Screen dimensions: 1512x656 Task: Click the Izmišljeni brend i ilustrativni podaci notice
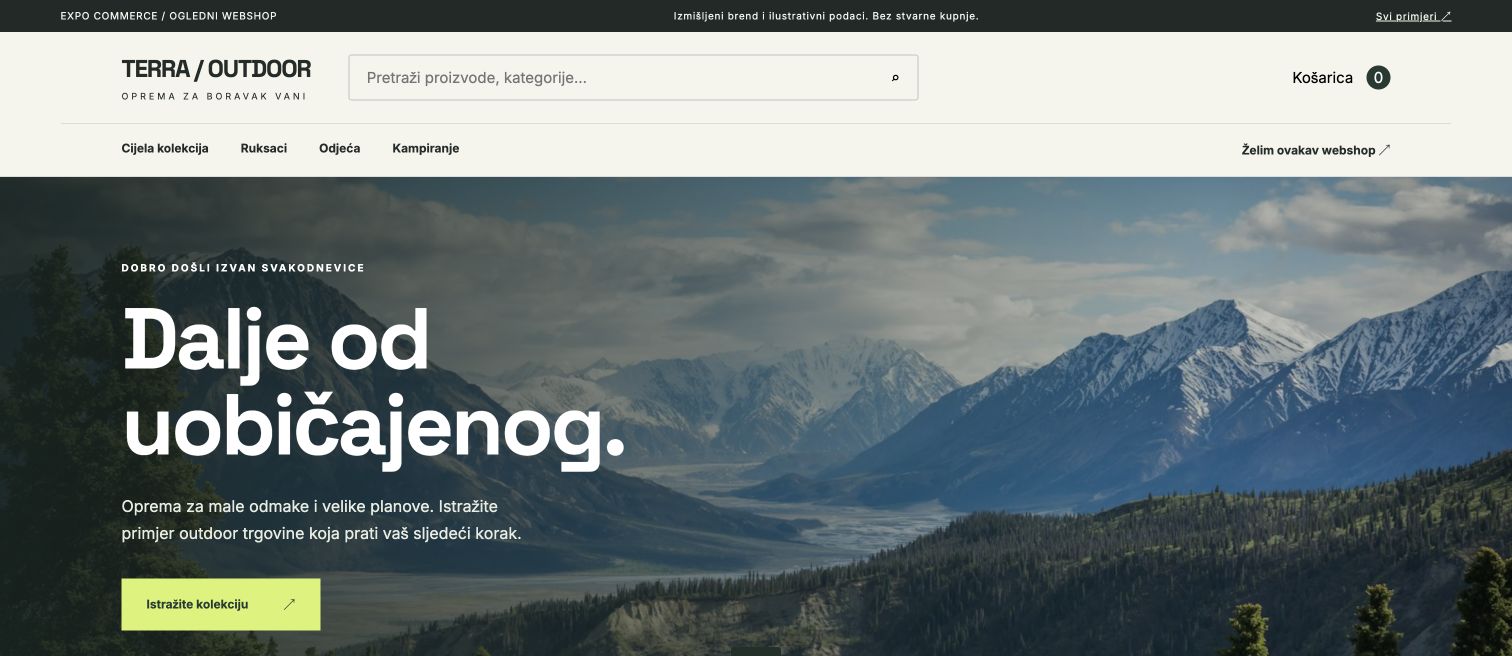[x=828, y=16]
